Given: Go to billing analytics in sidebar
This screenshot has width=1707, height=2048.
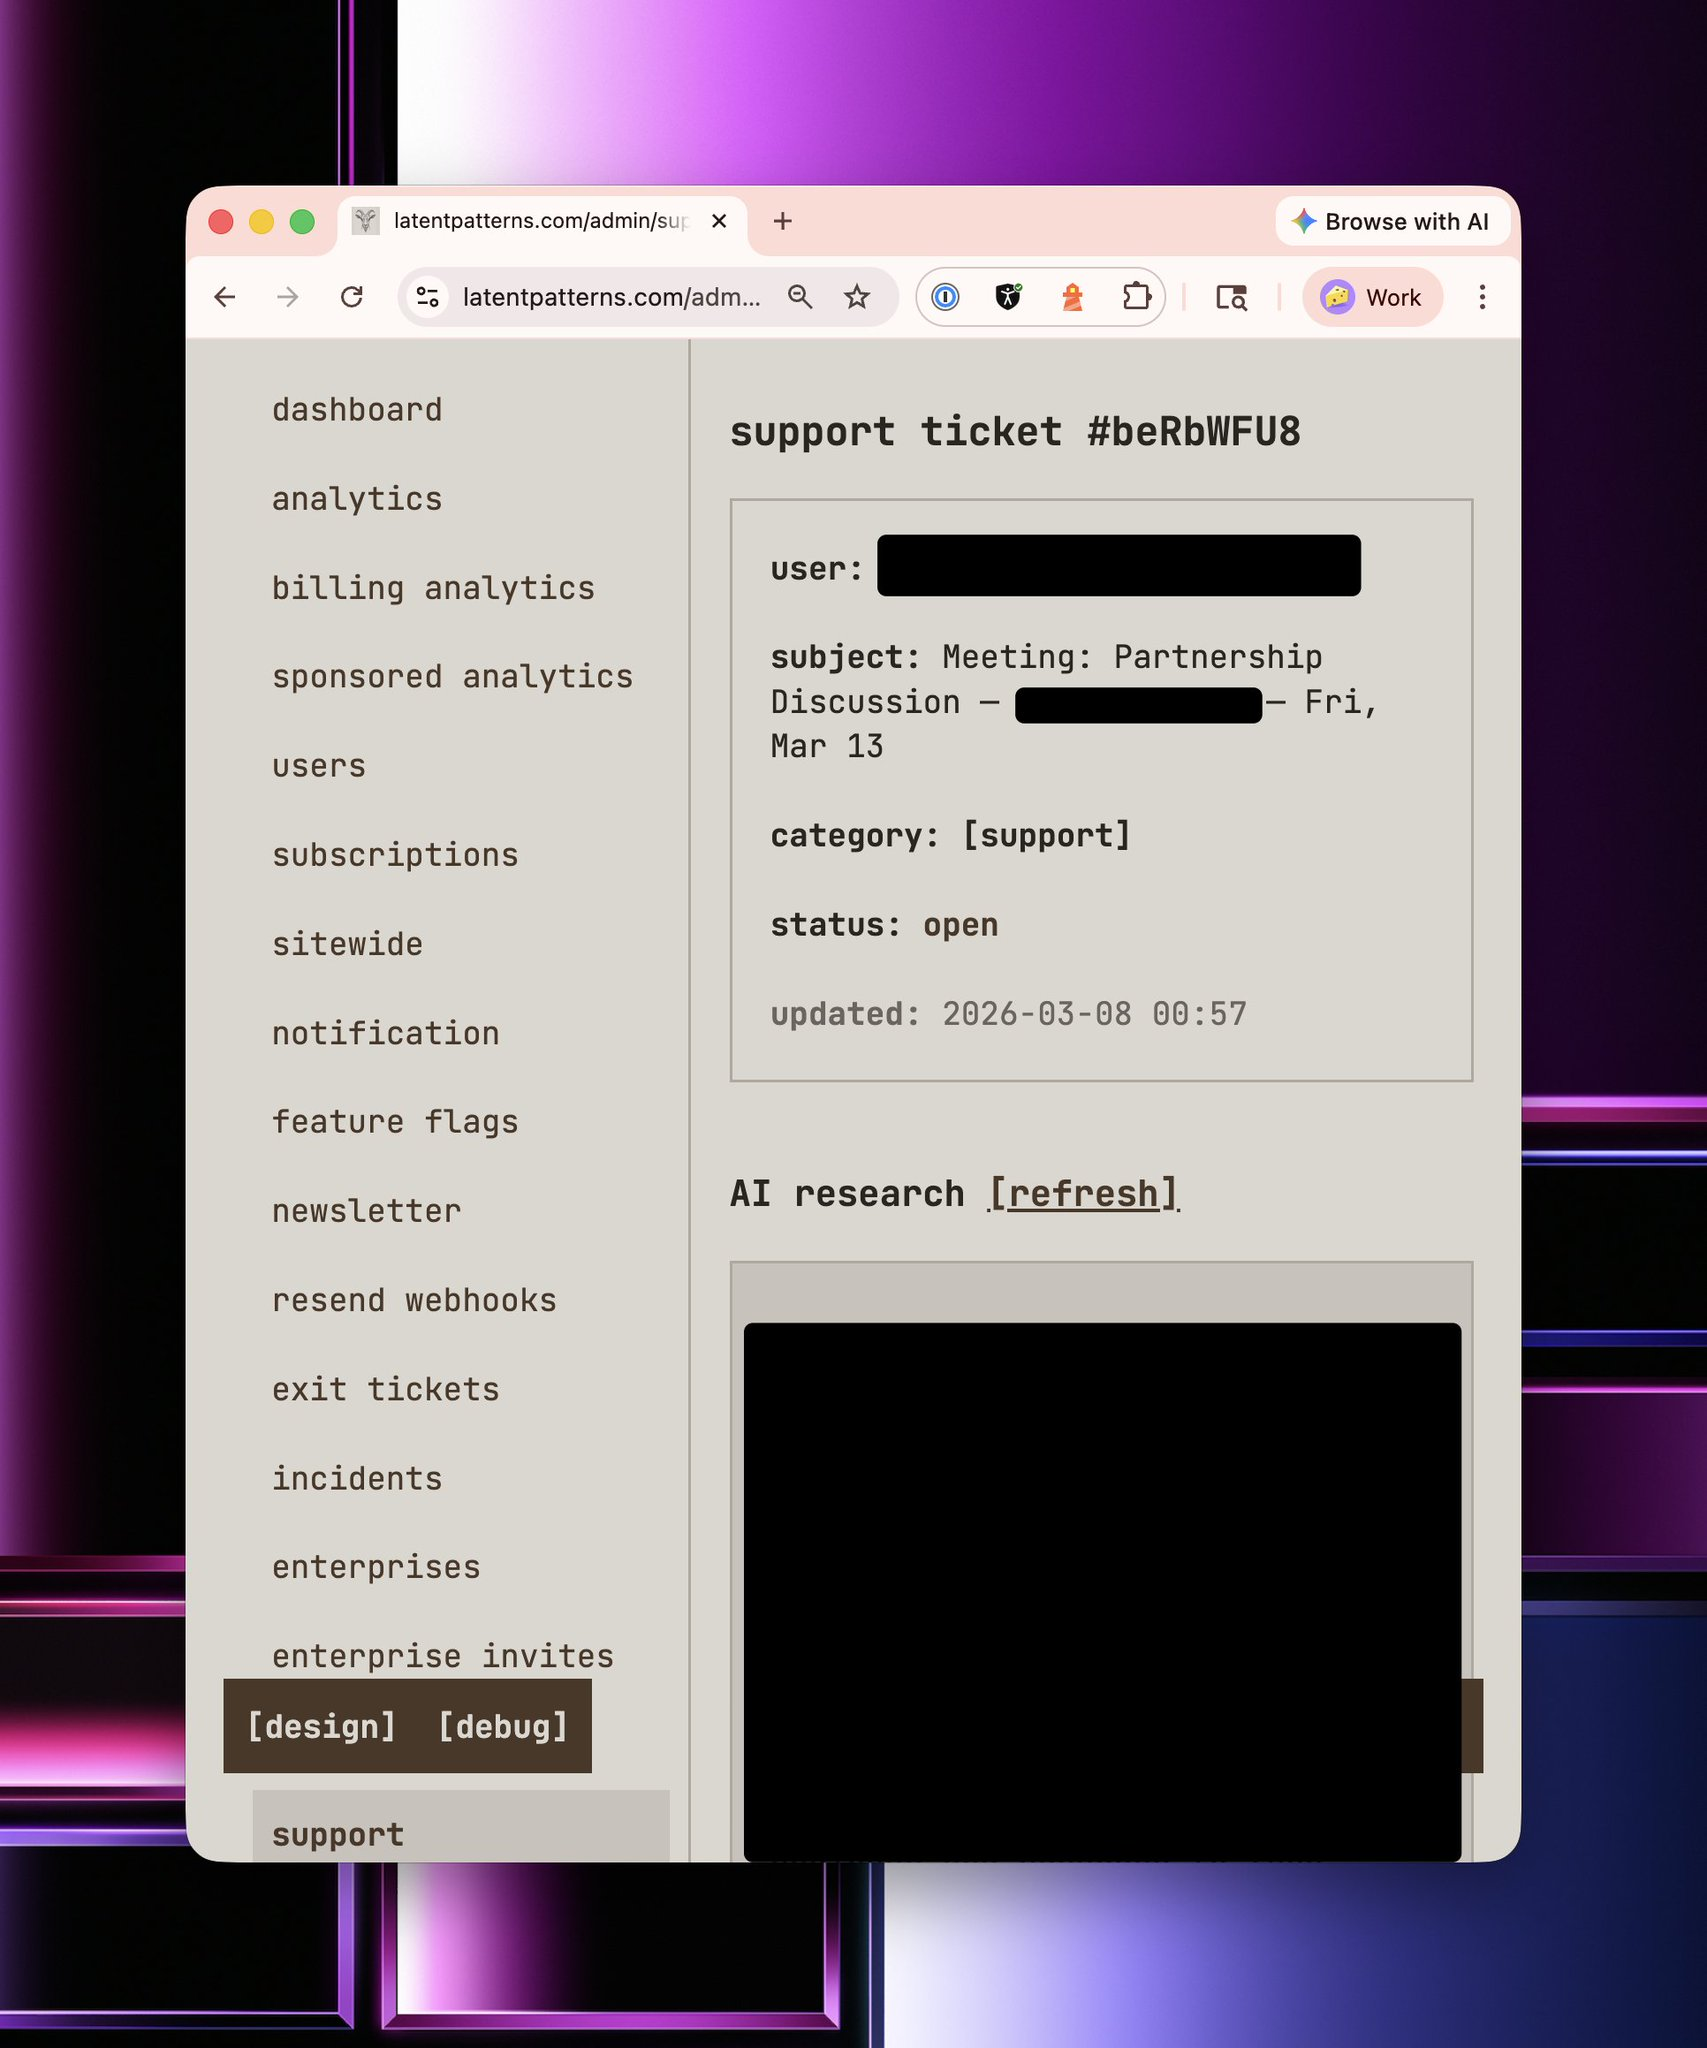Looking at the screenshot, I should pyautogui.click(x=433, y=588).
